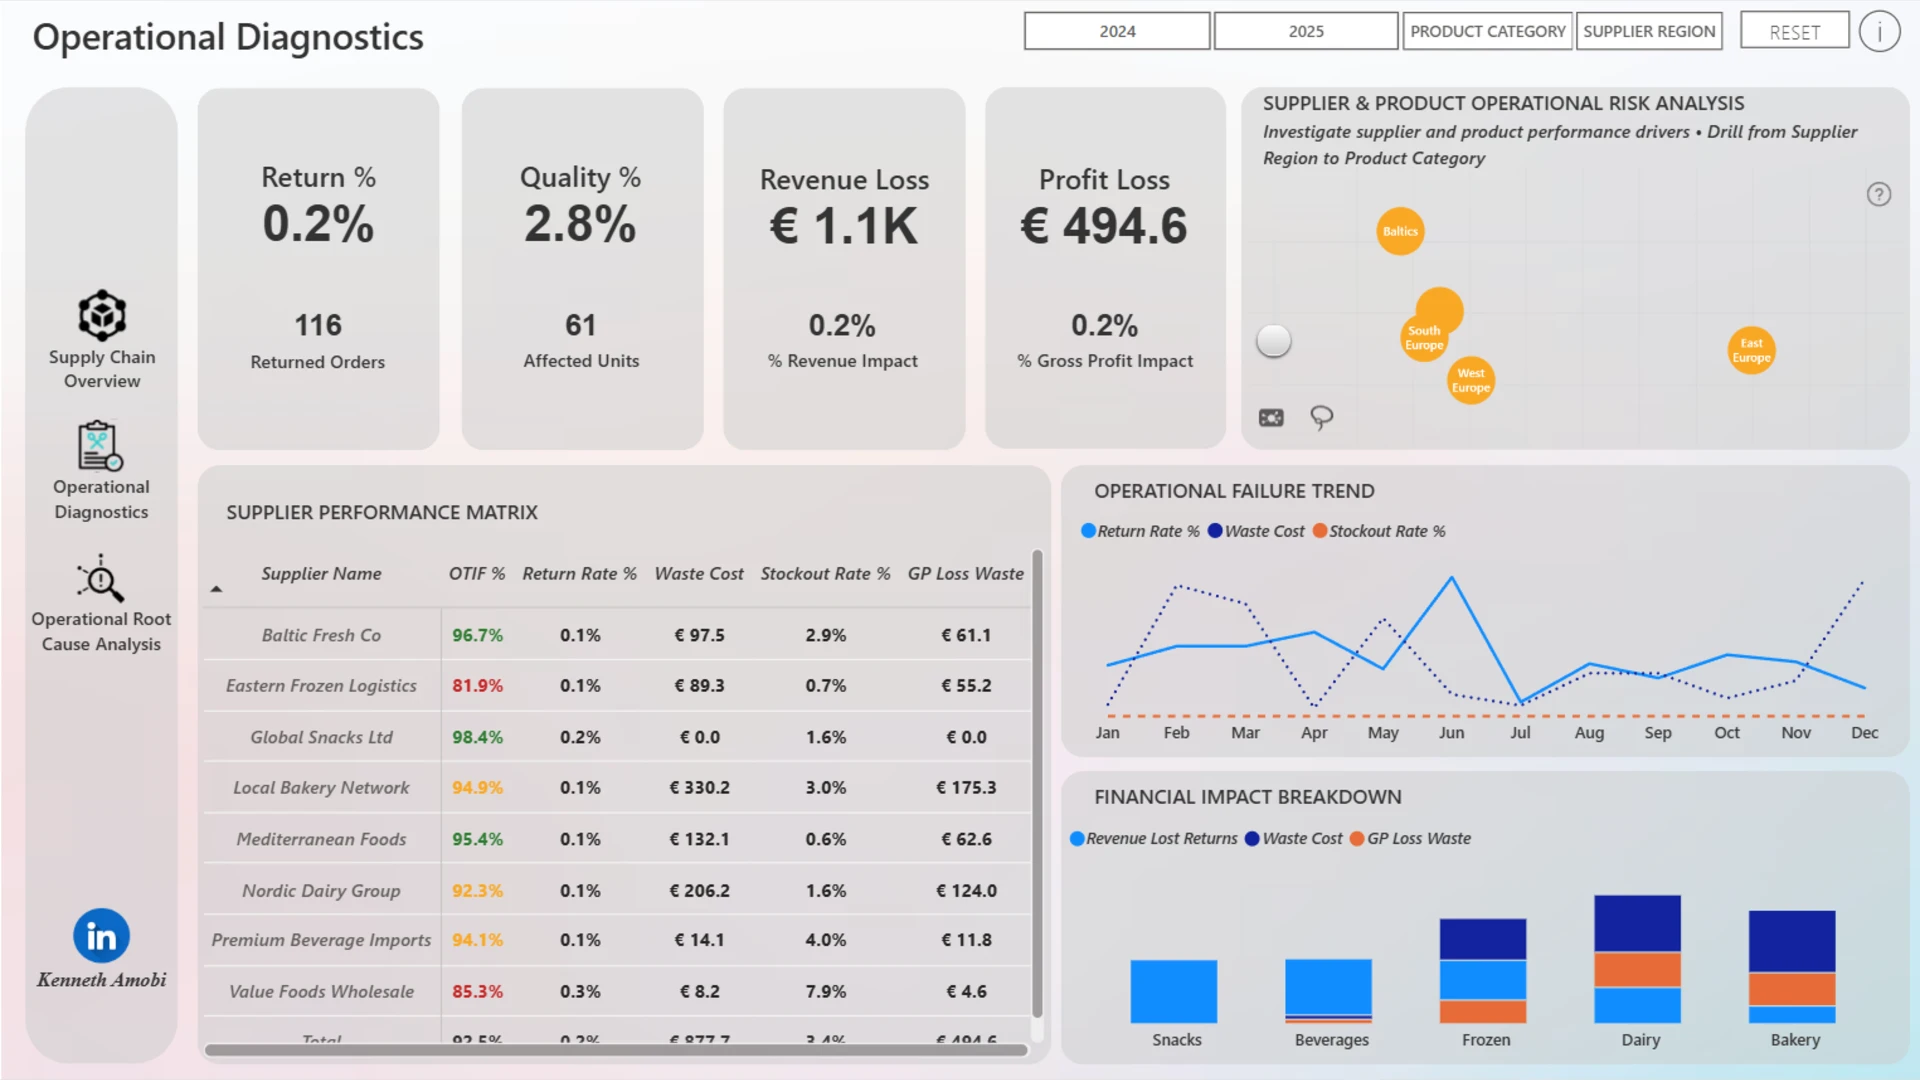Click the sort arrow under Supplier Name header
This screenshot has height=1080, width=1920.
[216, 589]
